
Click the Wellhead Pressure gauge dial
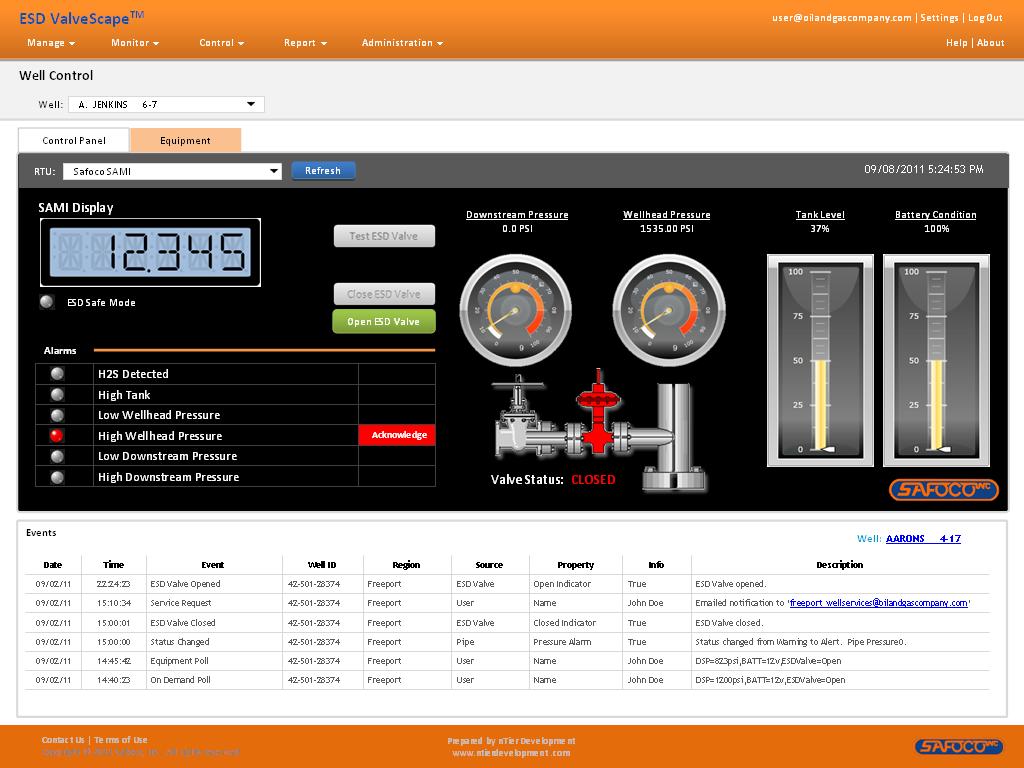point(668,310)
